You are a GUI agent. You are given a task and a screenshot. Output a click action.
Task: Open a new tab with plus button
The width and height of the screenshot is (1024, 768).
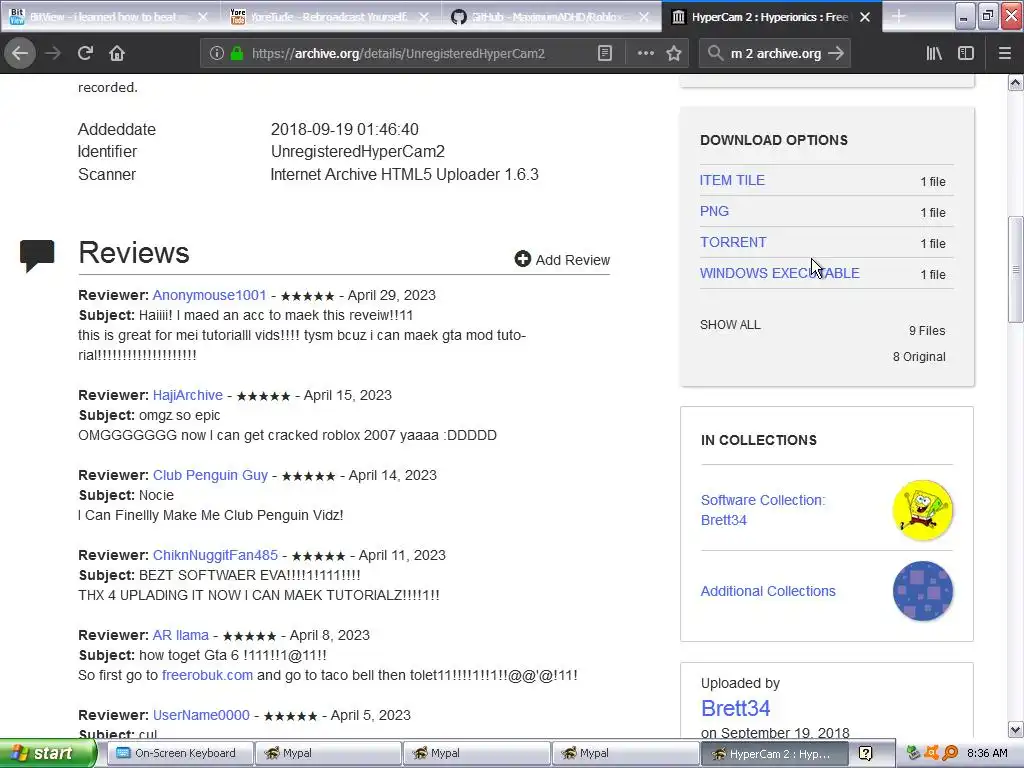[899, 16]
